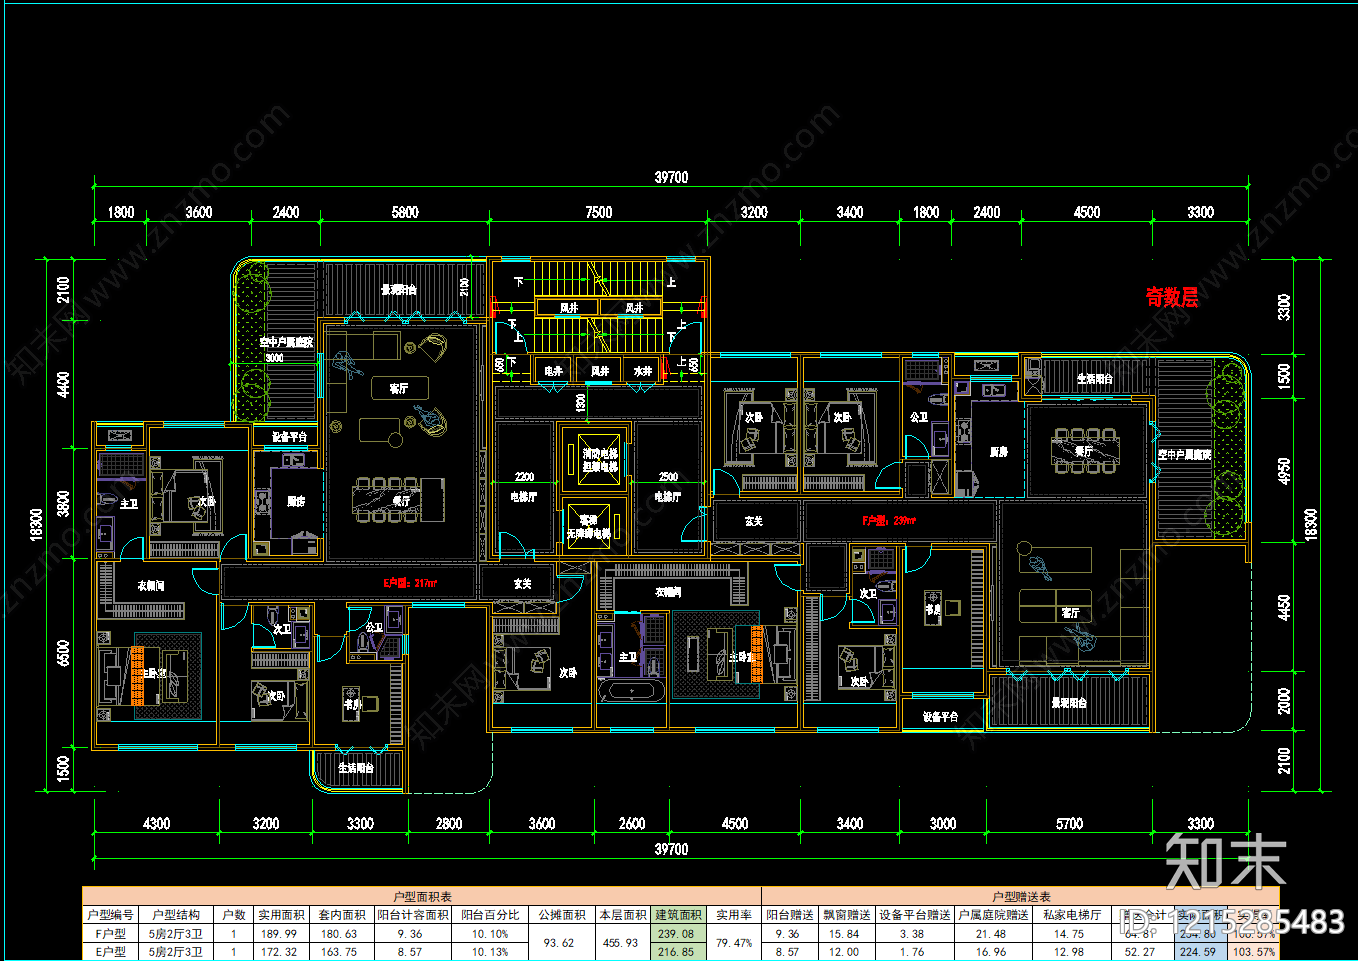Viewport: 1358px width, 961px height.
Task: Click the '户属庭院赠送' column header
Action: pos(993,915)
